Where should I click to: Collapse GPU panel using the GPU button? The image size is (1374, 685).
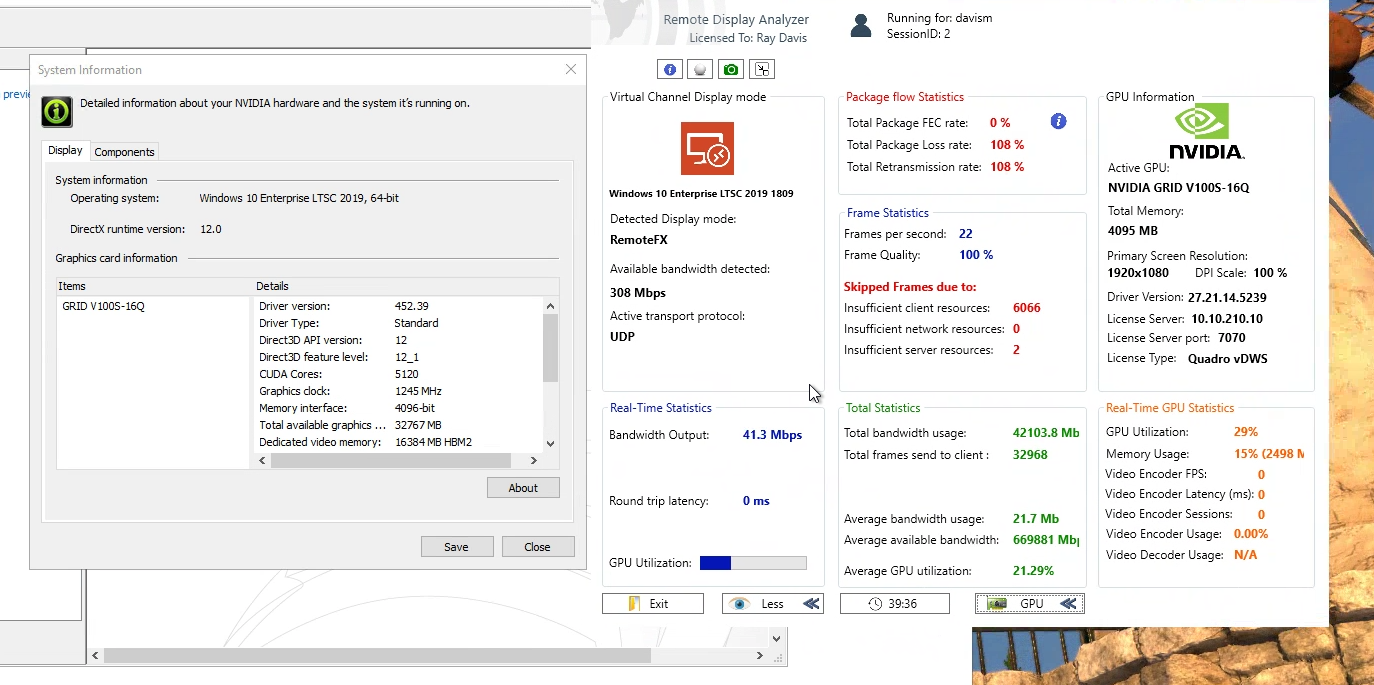tap(1030, 604)
